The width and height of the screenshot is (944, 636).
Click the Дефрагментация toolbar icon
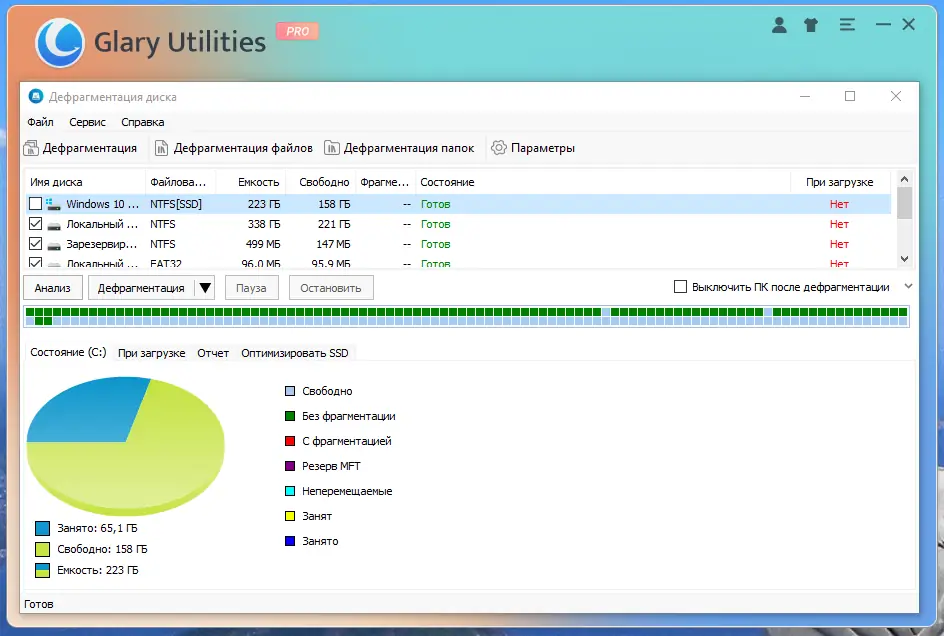(x=31, y=148)
